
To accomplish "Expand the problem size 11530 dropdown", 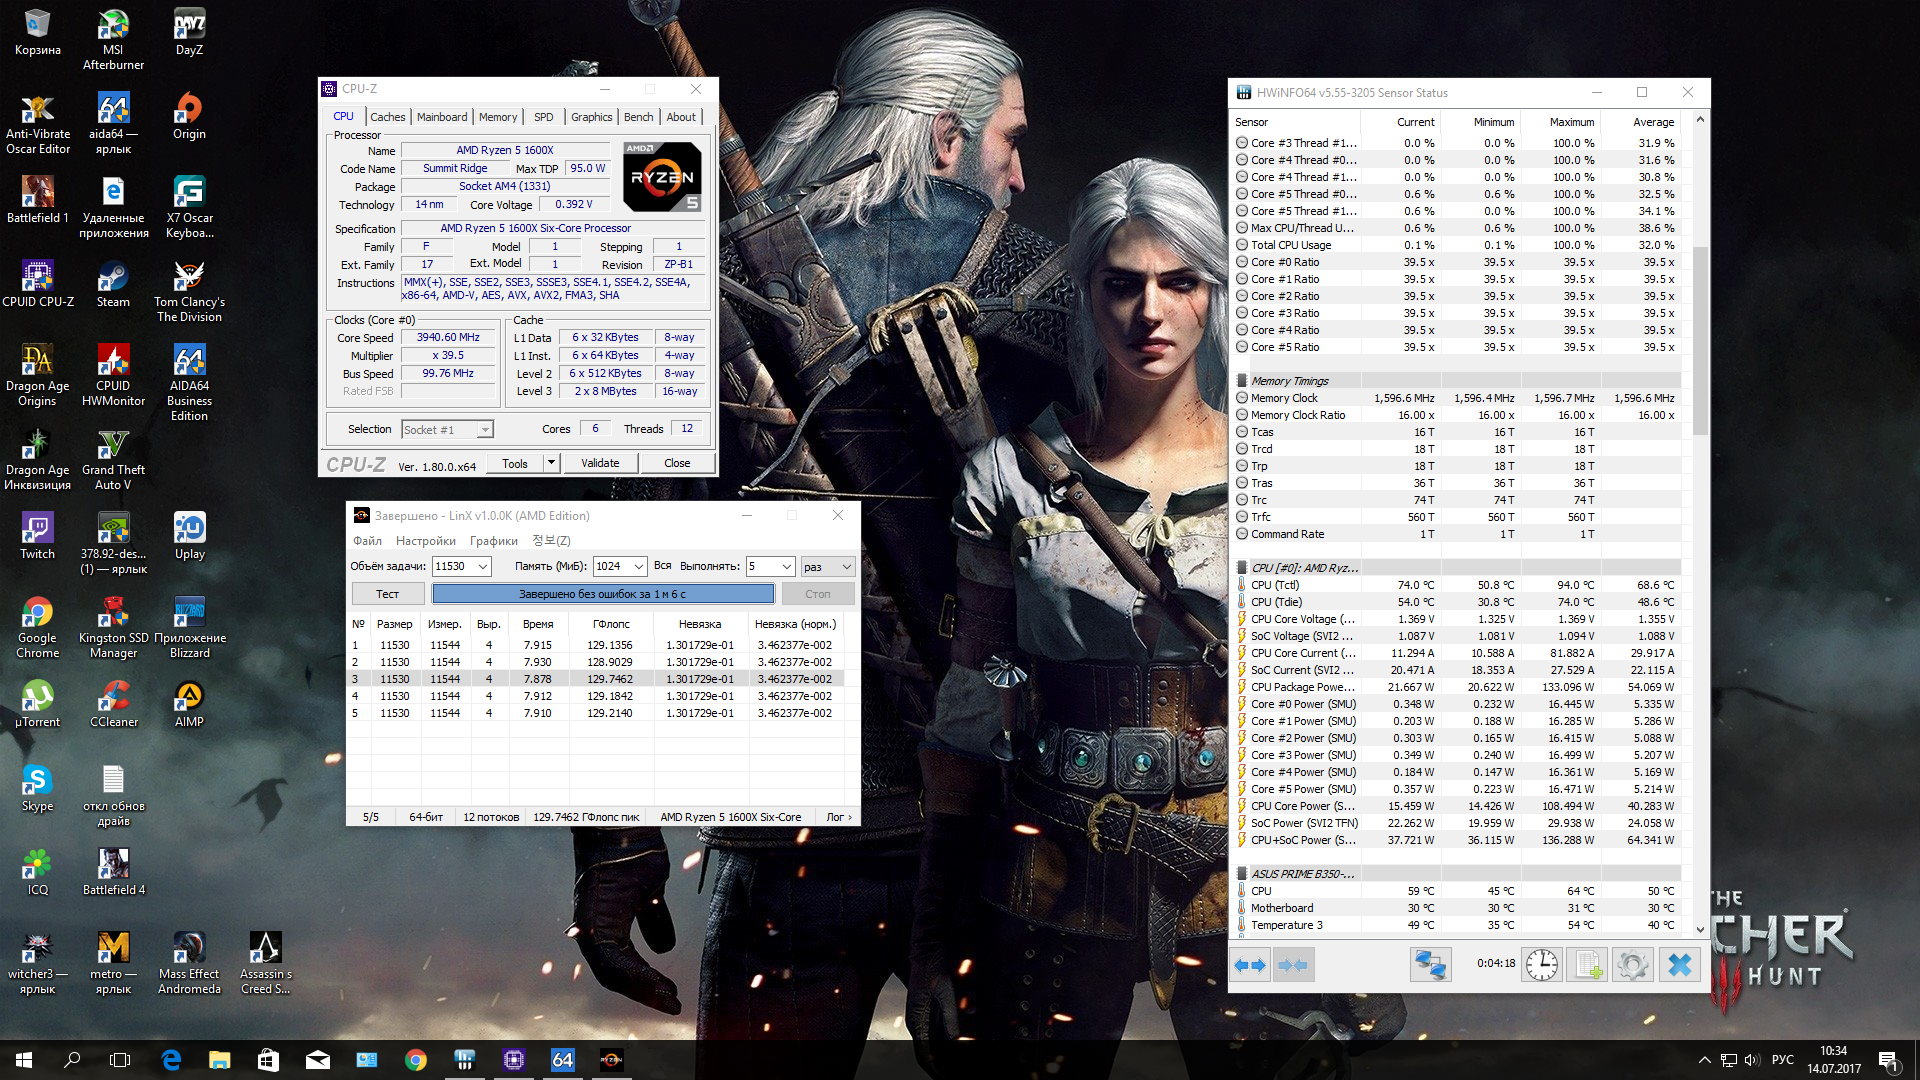I will tap(483, 567).
